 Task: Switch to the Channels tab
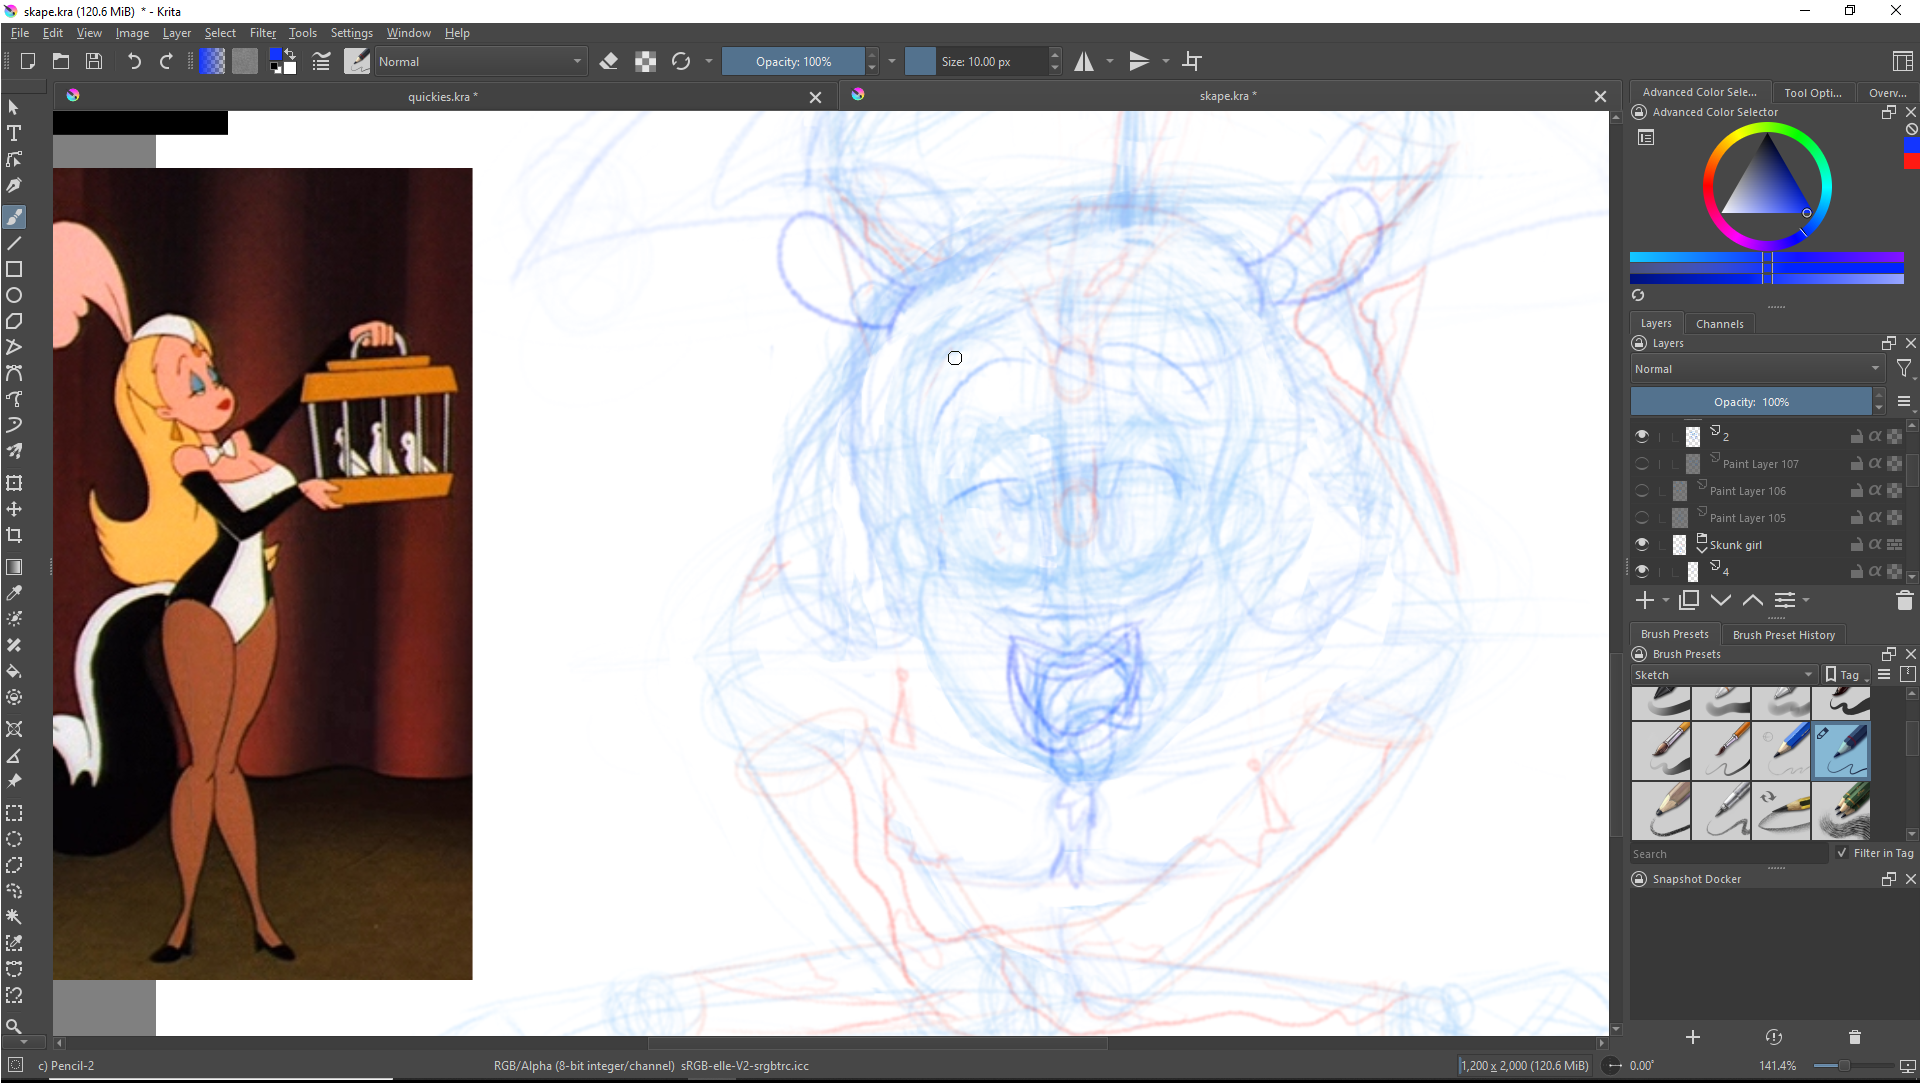point(1719,324)
